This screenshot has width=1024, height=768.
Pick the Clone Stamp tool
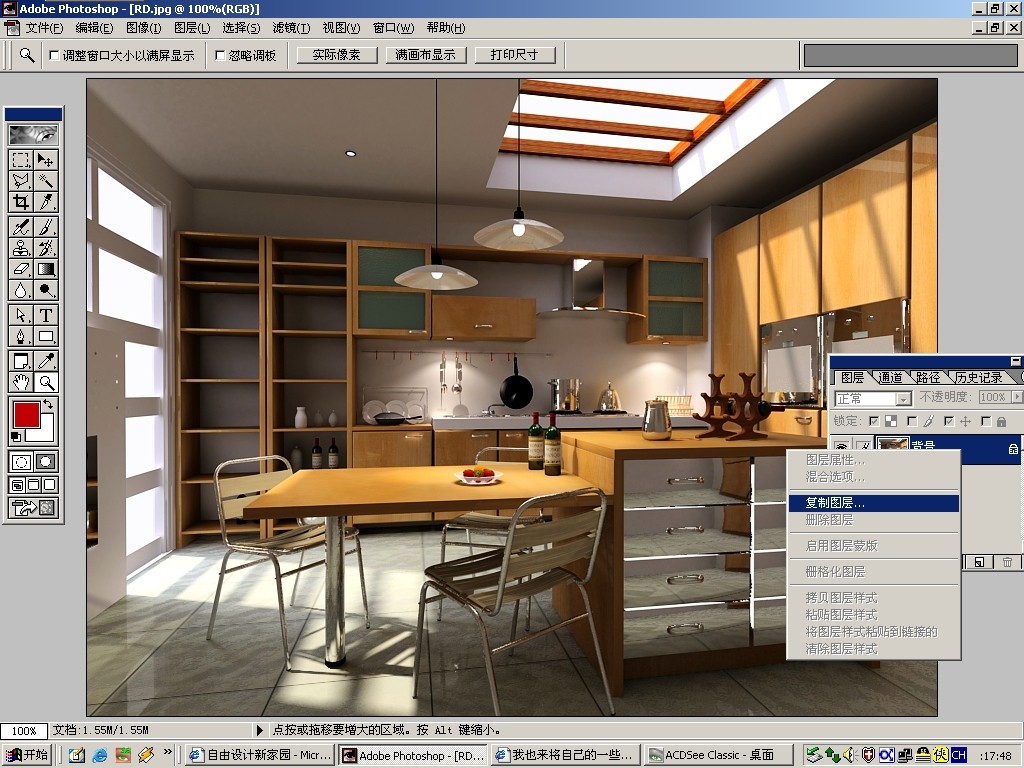point(21,248)
